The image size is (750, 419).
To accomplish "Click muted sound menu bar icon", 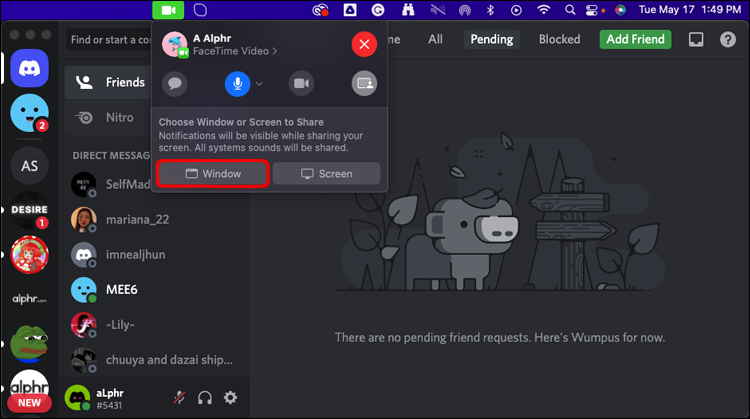I will click(437, 10).
